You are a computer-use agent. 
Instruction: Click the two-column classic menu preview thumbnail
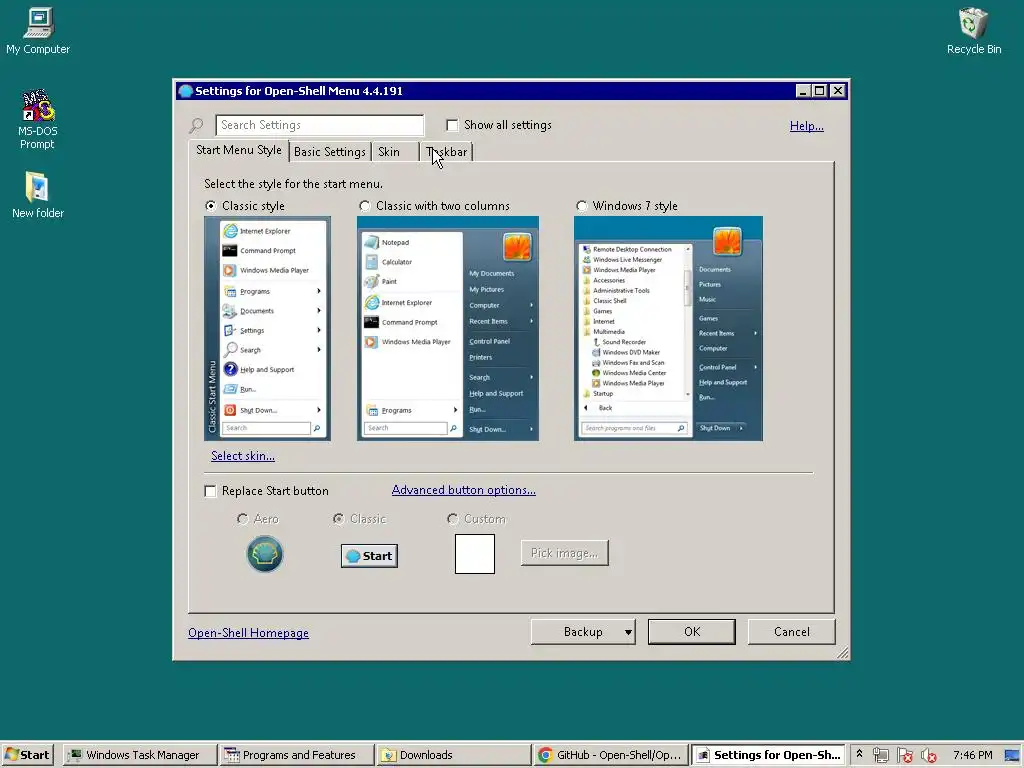[447, 328]
